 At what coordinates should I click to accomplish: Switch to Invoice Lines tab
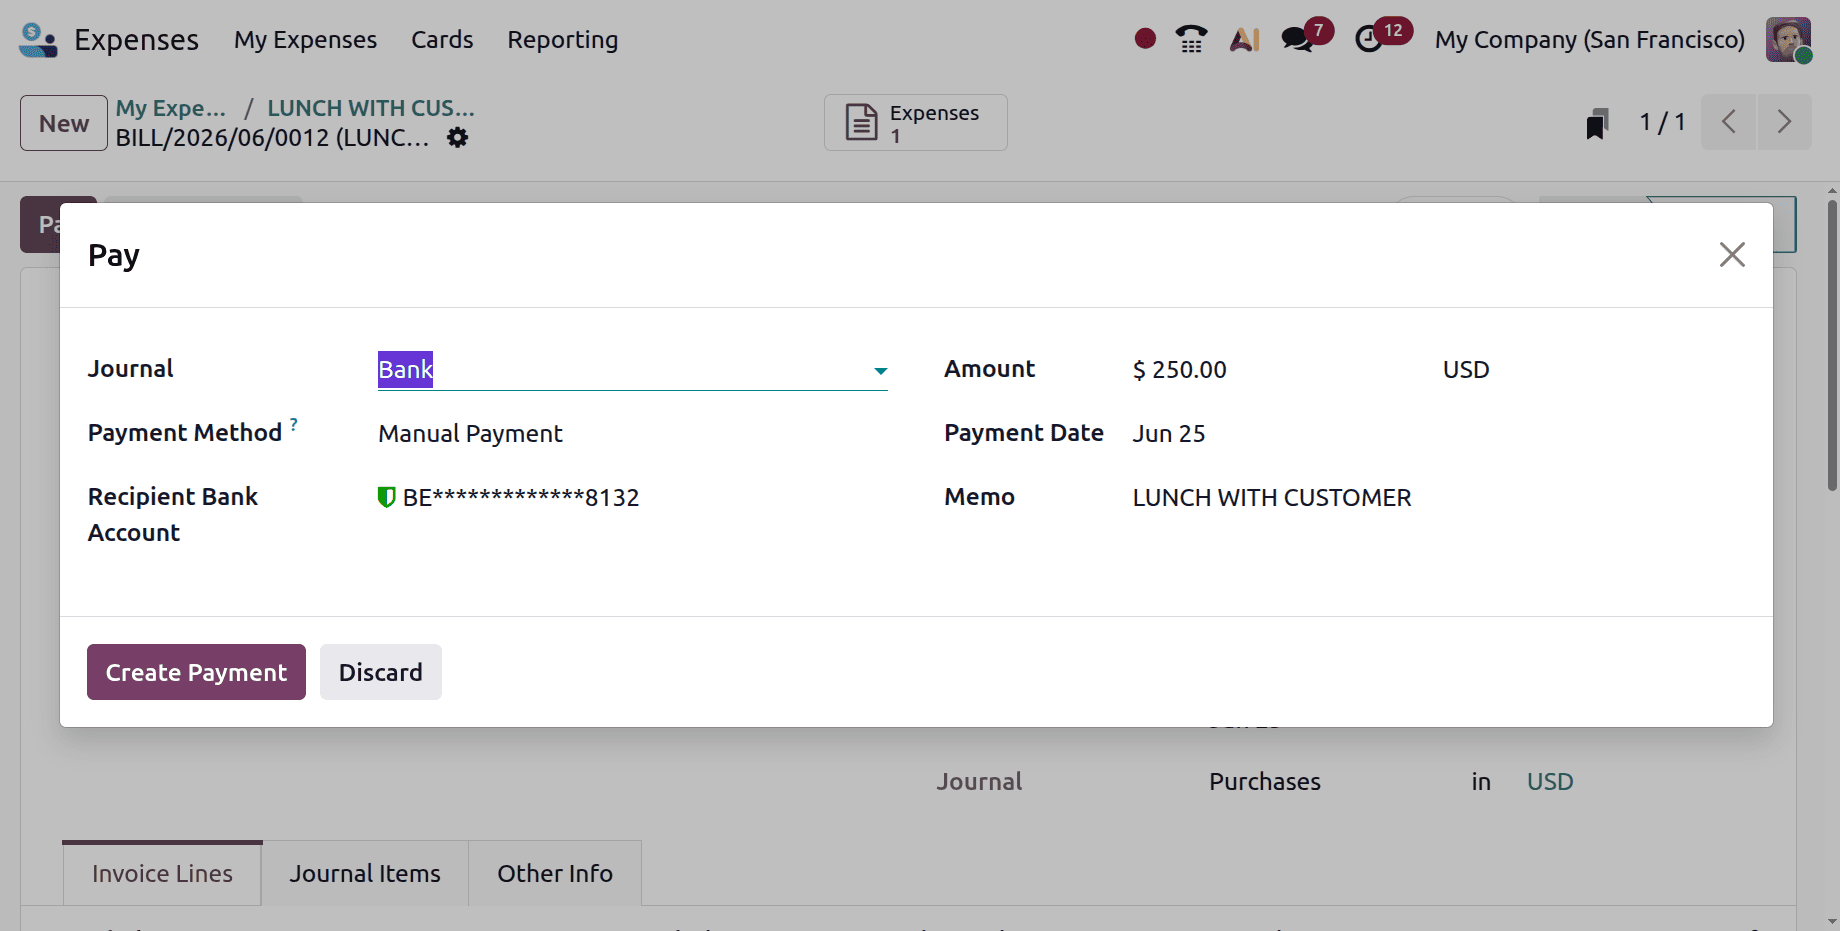coord(162,873)
